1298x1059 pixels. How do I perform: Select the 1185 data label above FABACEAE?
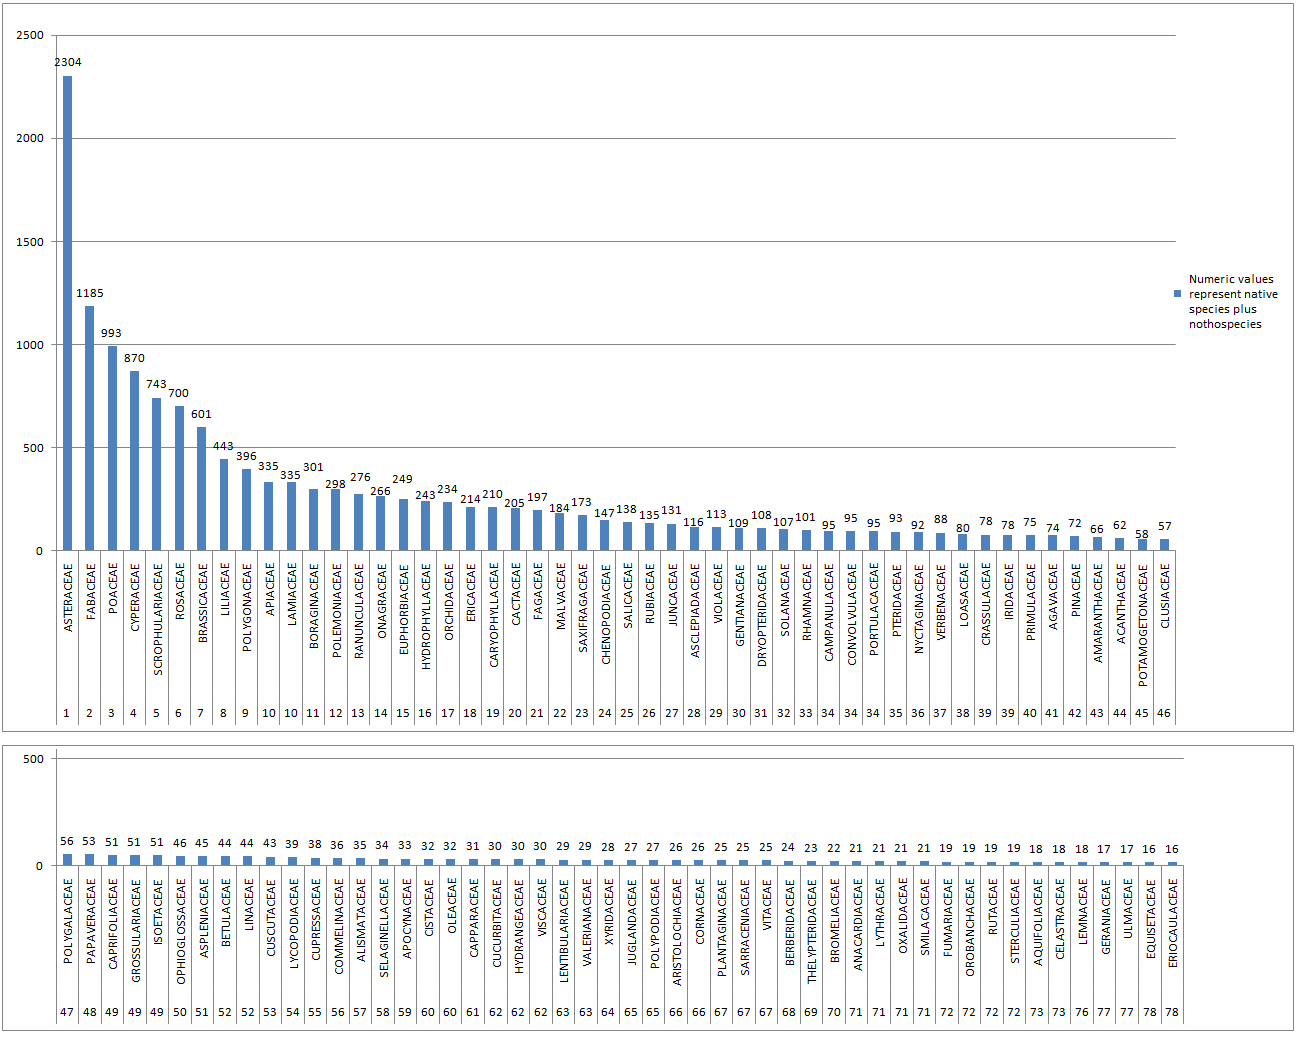tap(90, 293)
